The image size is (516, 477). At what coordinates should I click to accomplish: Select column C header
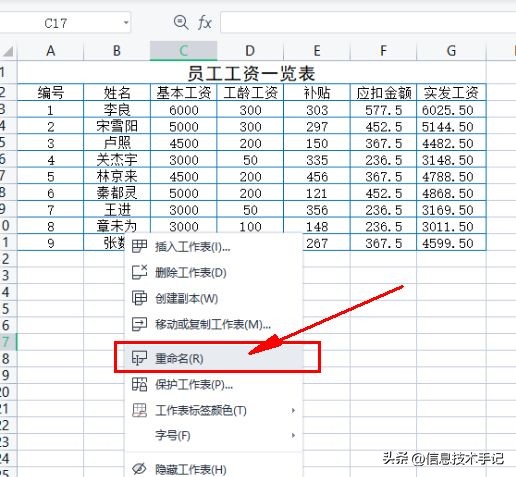[x=184, y=51]
